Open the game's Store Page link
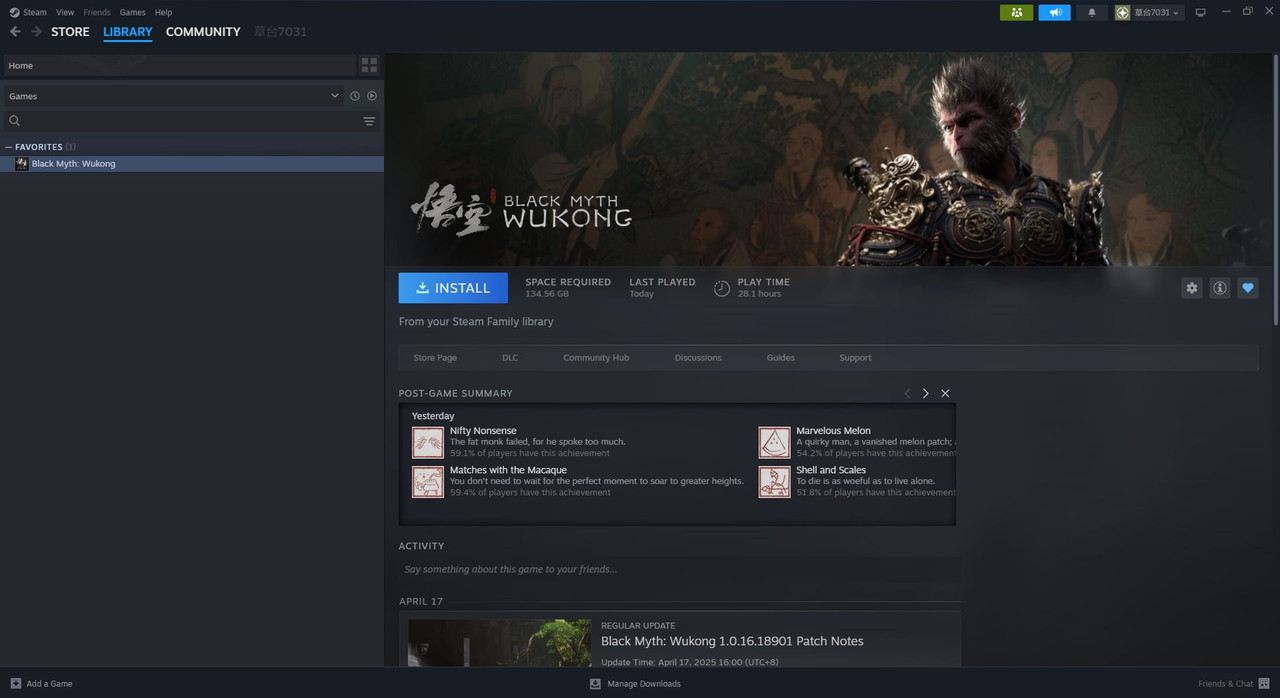Image resolution: width=1280 pixels, height=698 pixels. click(x=435, y=358)
